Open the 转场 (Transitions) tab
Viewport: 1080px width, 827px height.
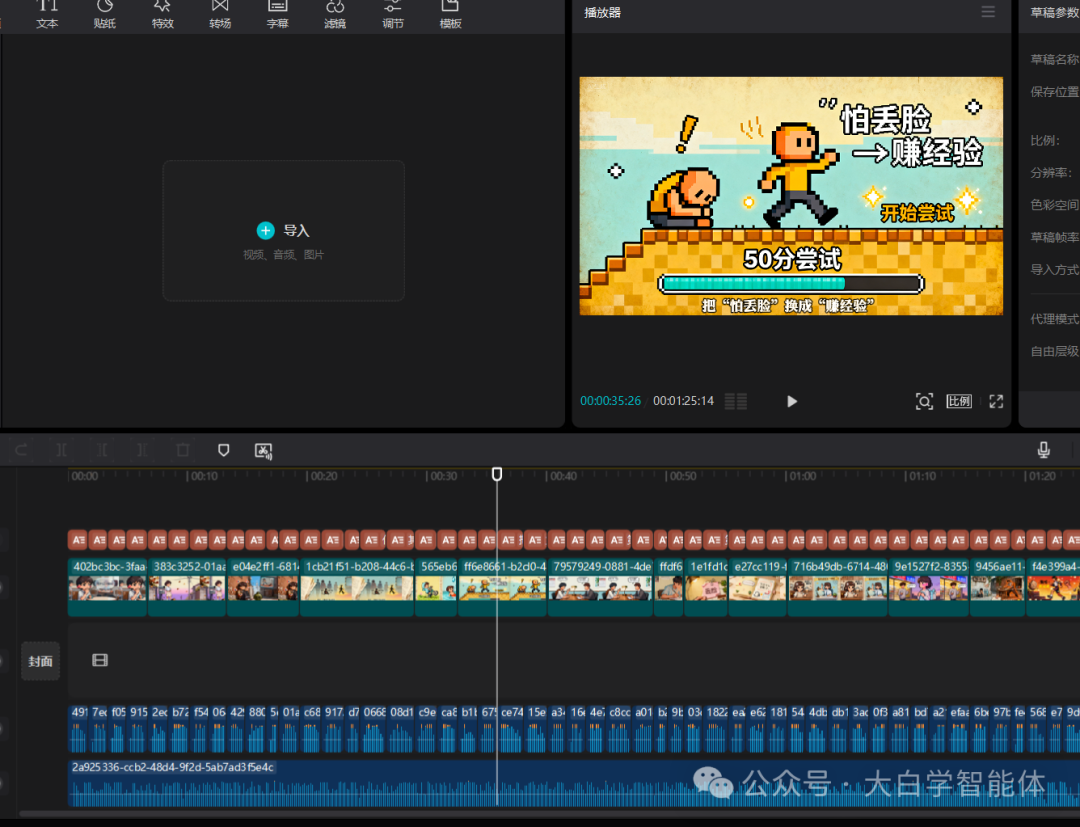pyautogui.click(x=220, y=14)
